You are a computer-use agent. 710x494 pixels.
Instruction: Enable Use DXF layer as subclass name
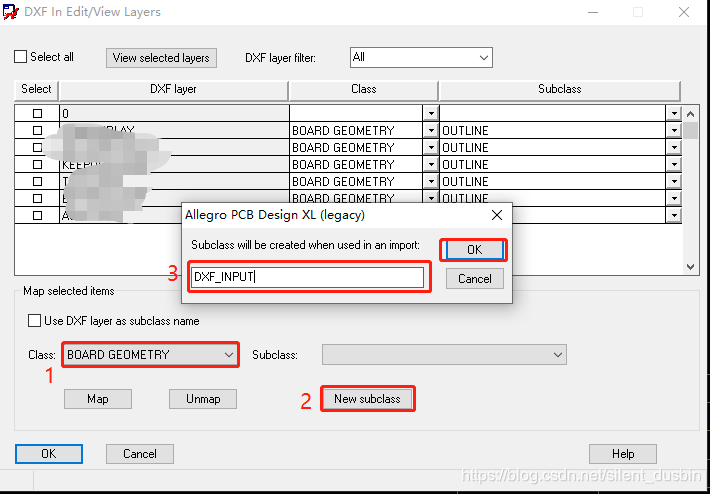[x=34, y=321]
